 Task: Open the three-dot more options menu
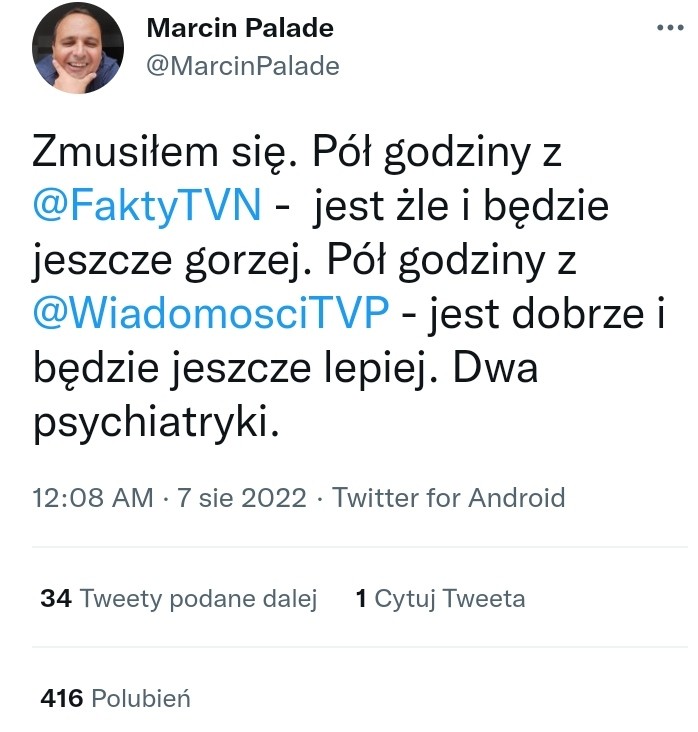670,28
